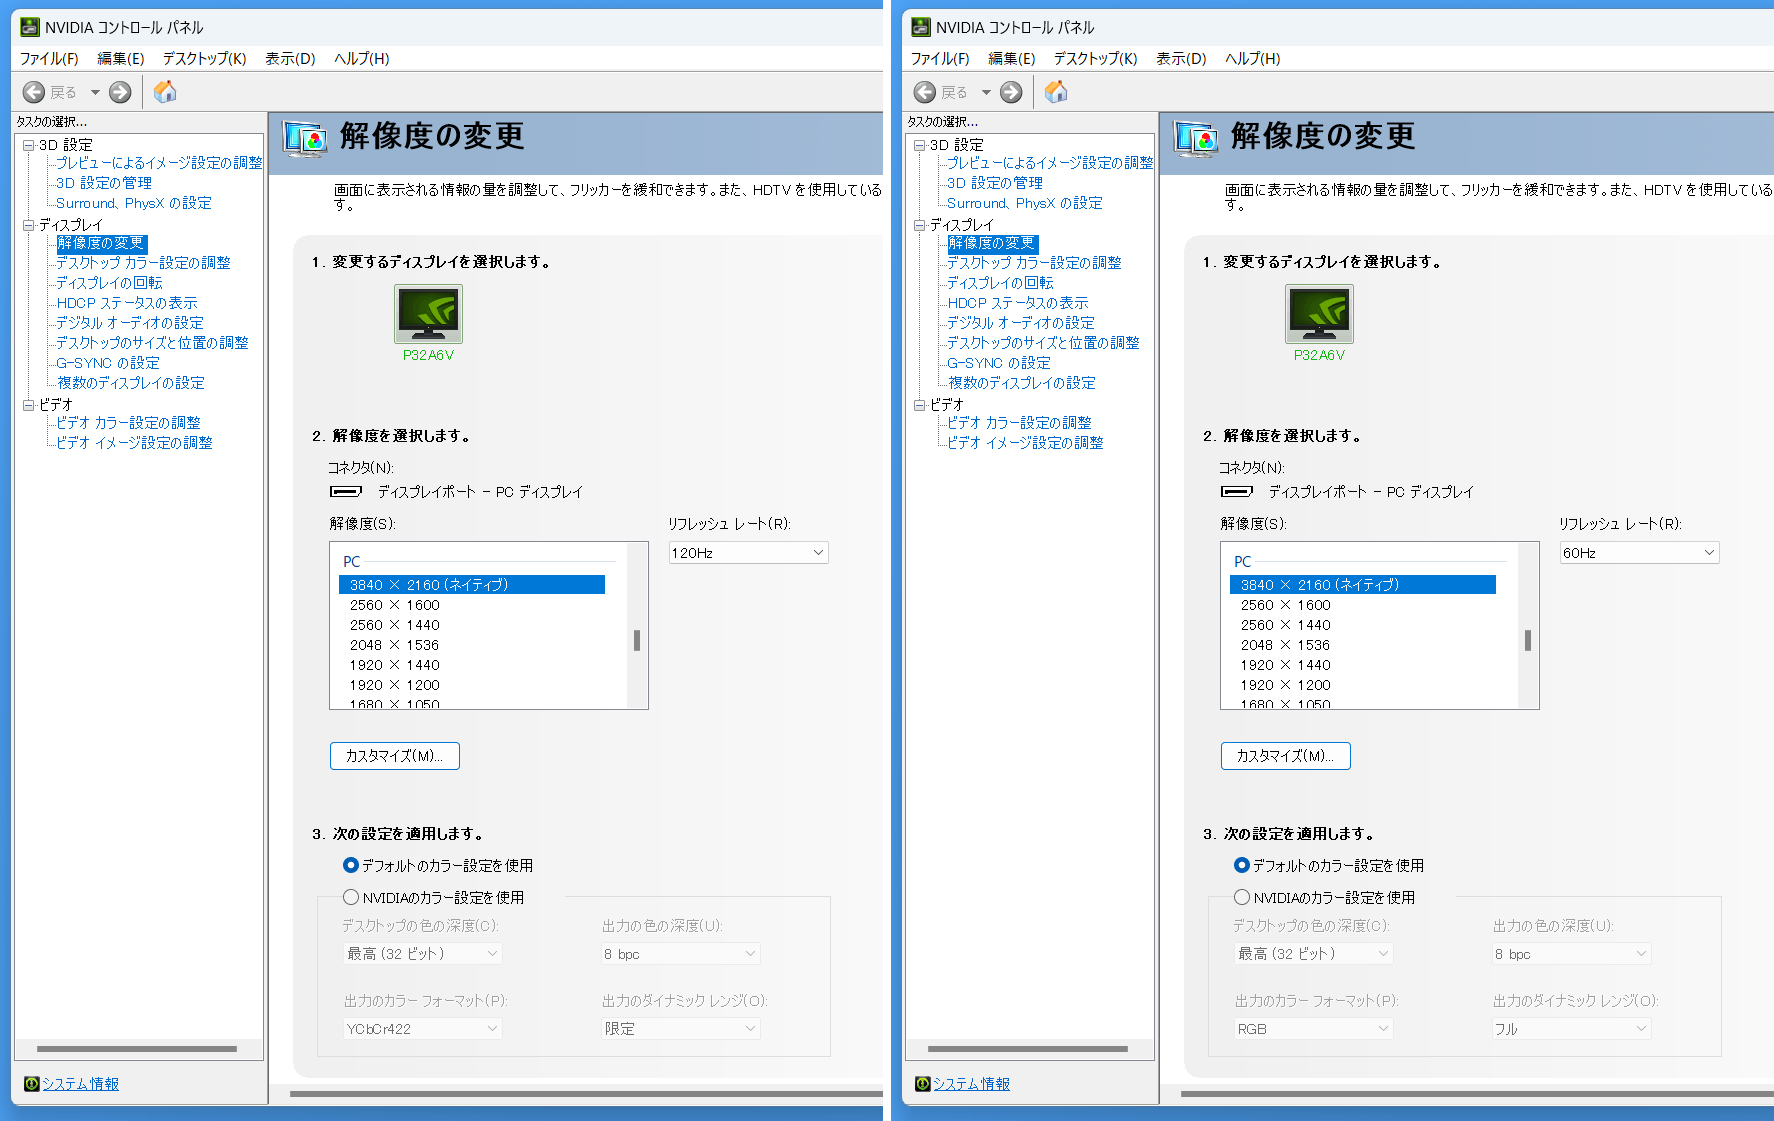Select NVIDIAのカラー設定を使用 radio in the right window
The width and height of the screenshot is (1774, 1121).
[x=1241, y=897]
